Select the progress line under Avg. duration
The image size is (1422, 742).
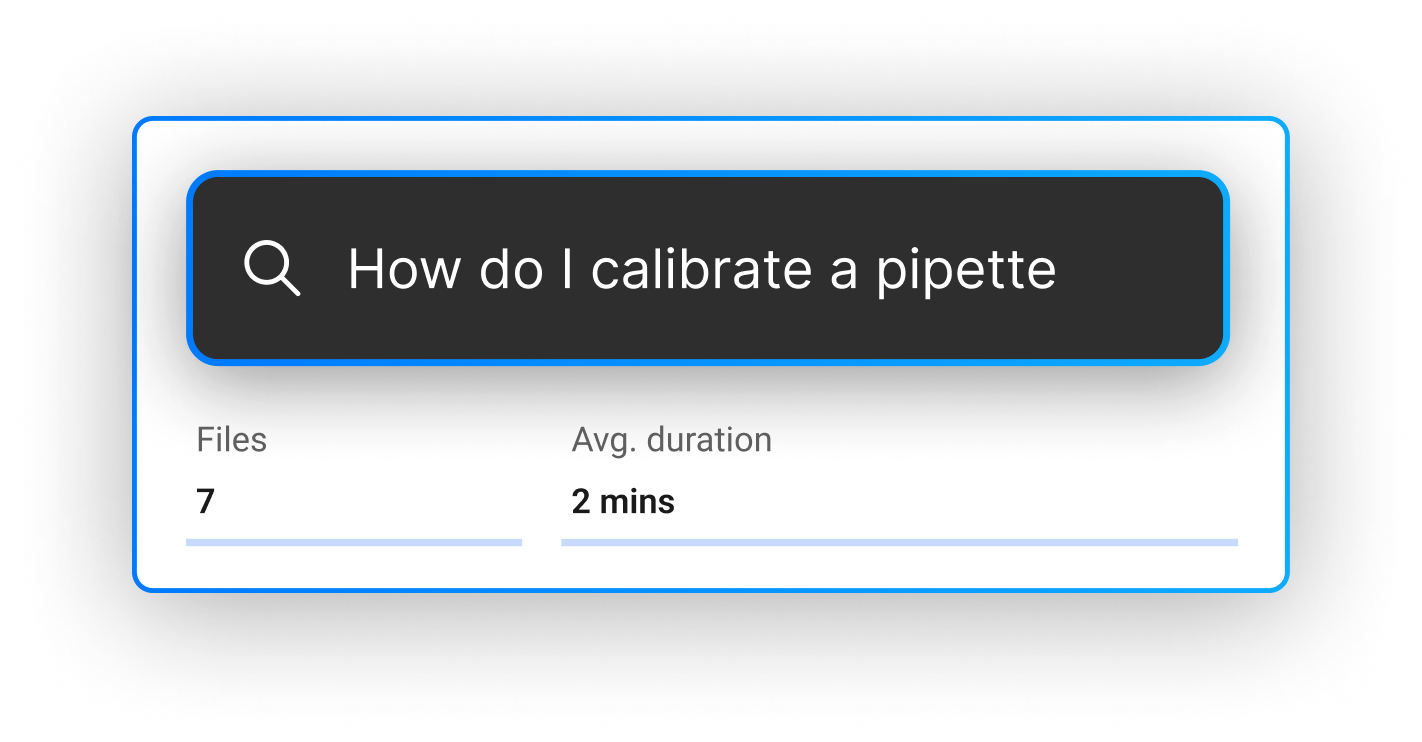coord(899,541)
